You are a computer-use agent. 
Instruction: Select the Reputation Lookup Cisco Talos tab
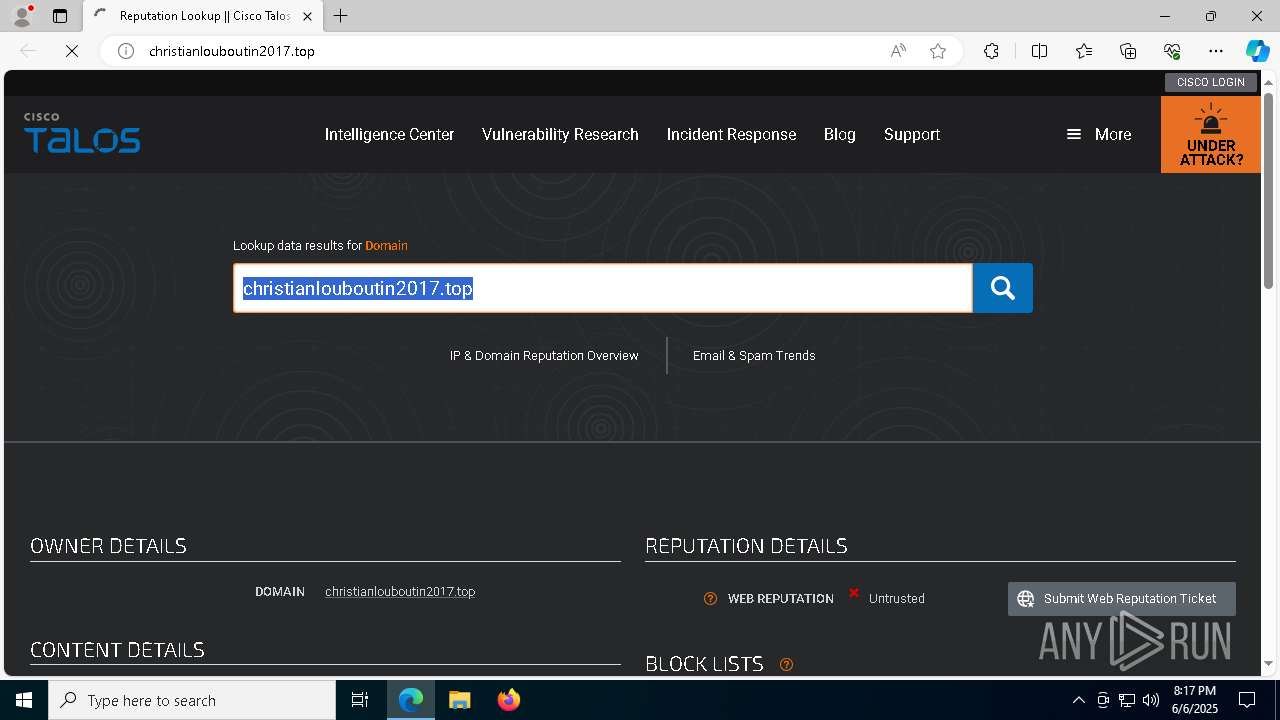(203, 16)
